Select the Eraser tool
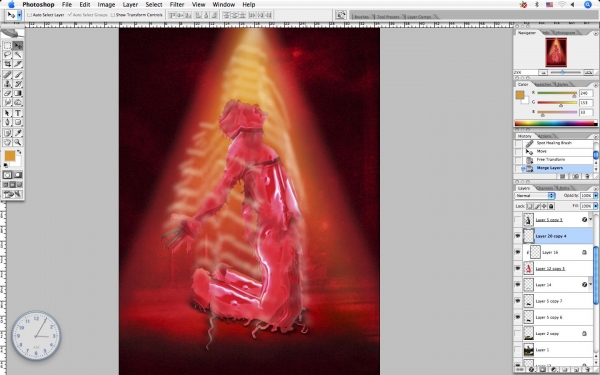Image resolution: width=600 pixels, height=375 pixels. (x=7, y=93)
